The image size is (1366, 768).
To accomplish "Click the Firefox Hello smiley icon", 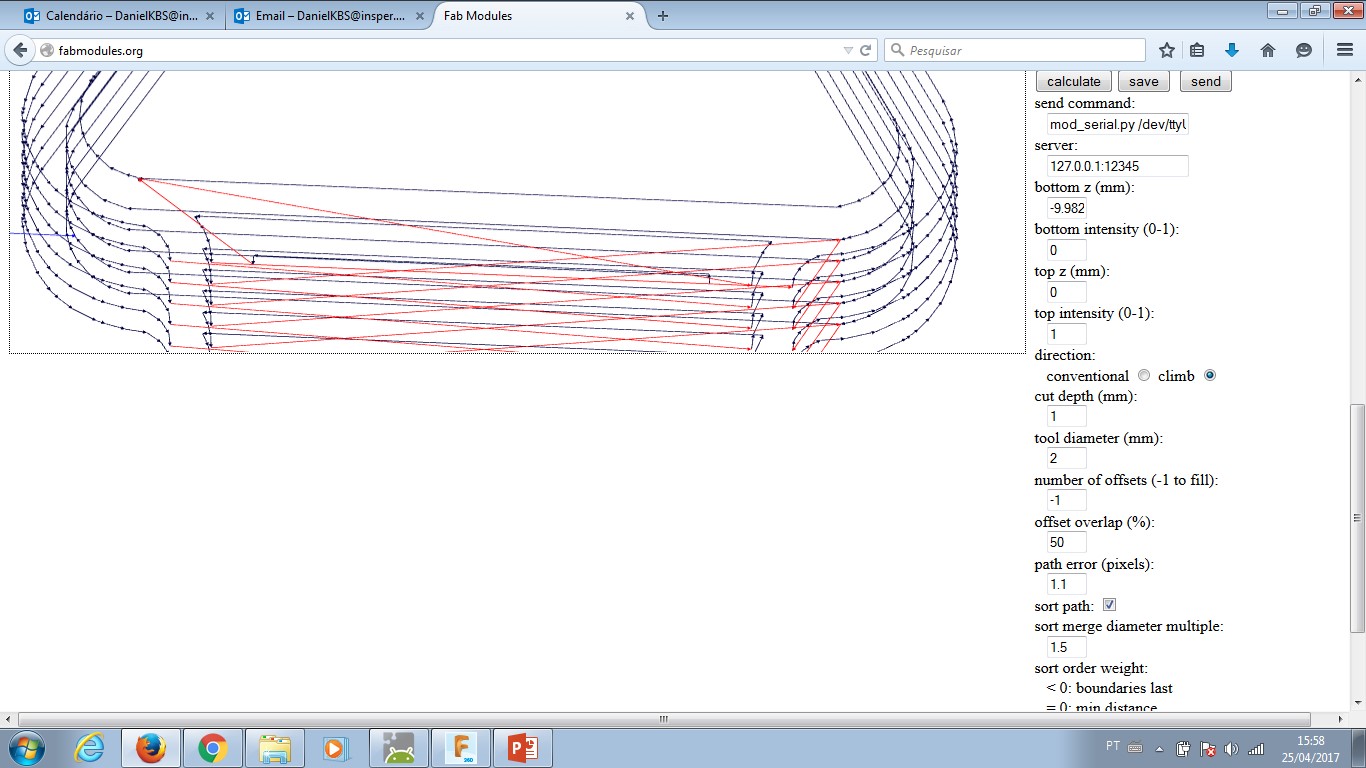I will 1303,50.
